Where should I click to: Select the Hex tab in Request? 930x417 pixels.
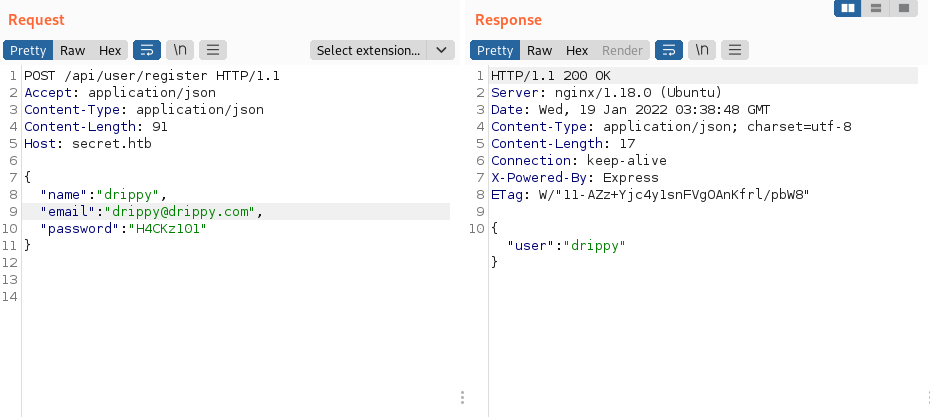click(x=109, y=50)
